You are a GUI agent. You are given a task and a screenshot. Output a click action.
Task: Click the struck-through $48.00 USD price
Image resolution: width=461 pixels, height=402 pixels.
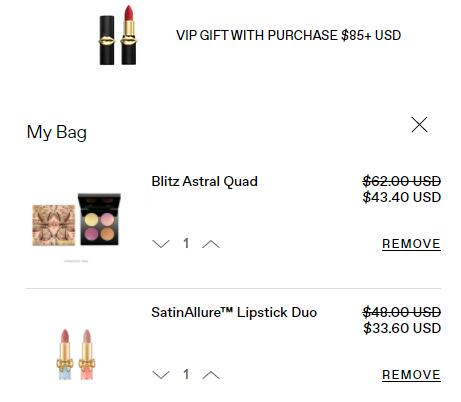[402, 312]
